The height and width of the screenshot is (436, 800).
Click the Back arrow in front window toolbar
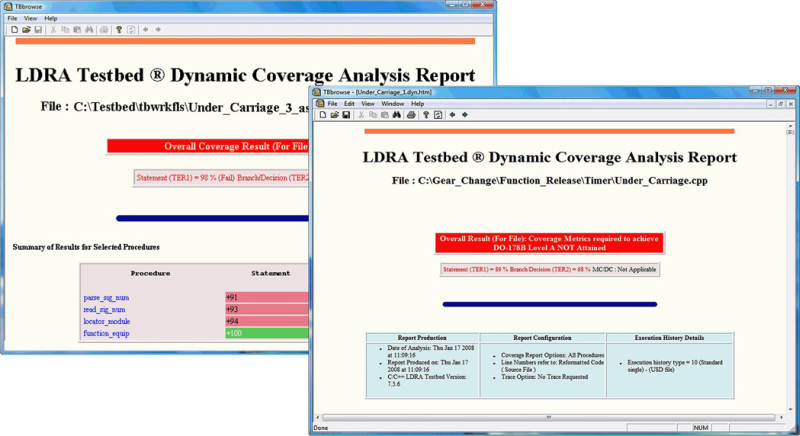tap(452, 115)
